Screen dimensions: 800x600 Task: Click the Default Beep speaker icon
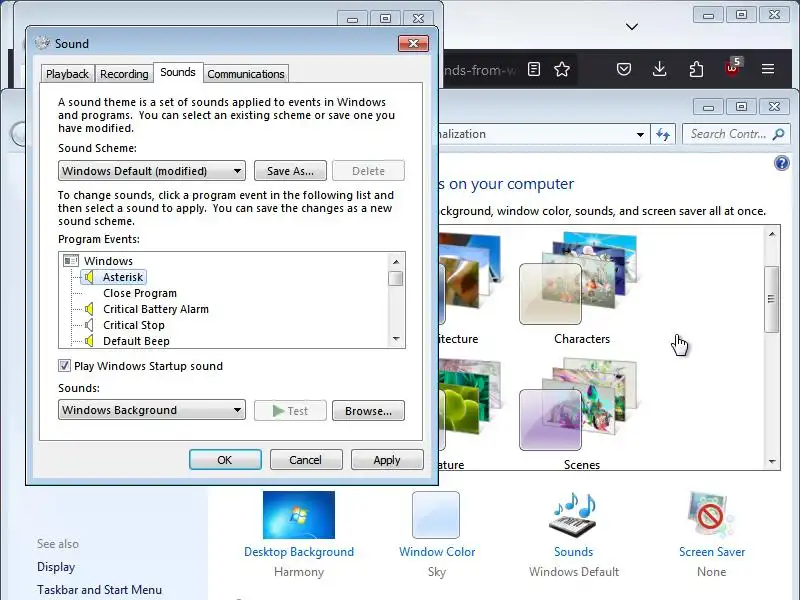pos(89,341)
